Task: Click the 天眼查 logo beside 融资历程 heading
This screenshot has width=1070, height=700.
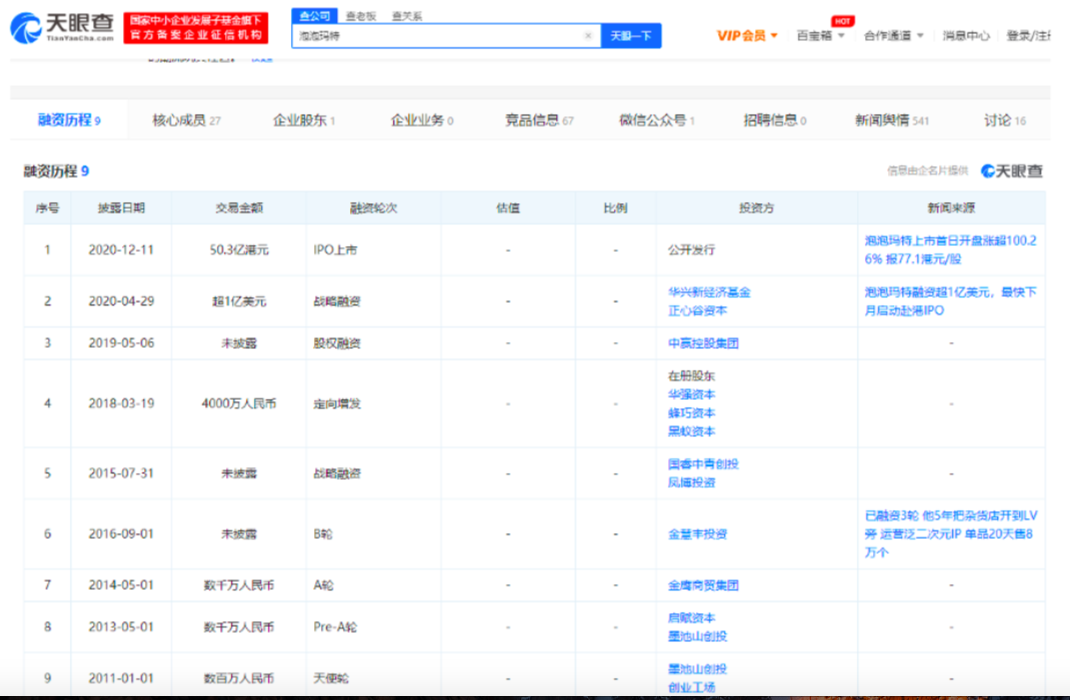Action: click(1011, 171)
